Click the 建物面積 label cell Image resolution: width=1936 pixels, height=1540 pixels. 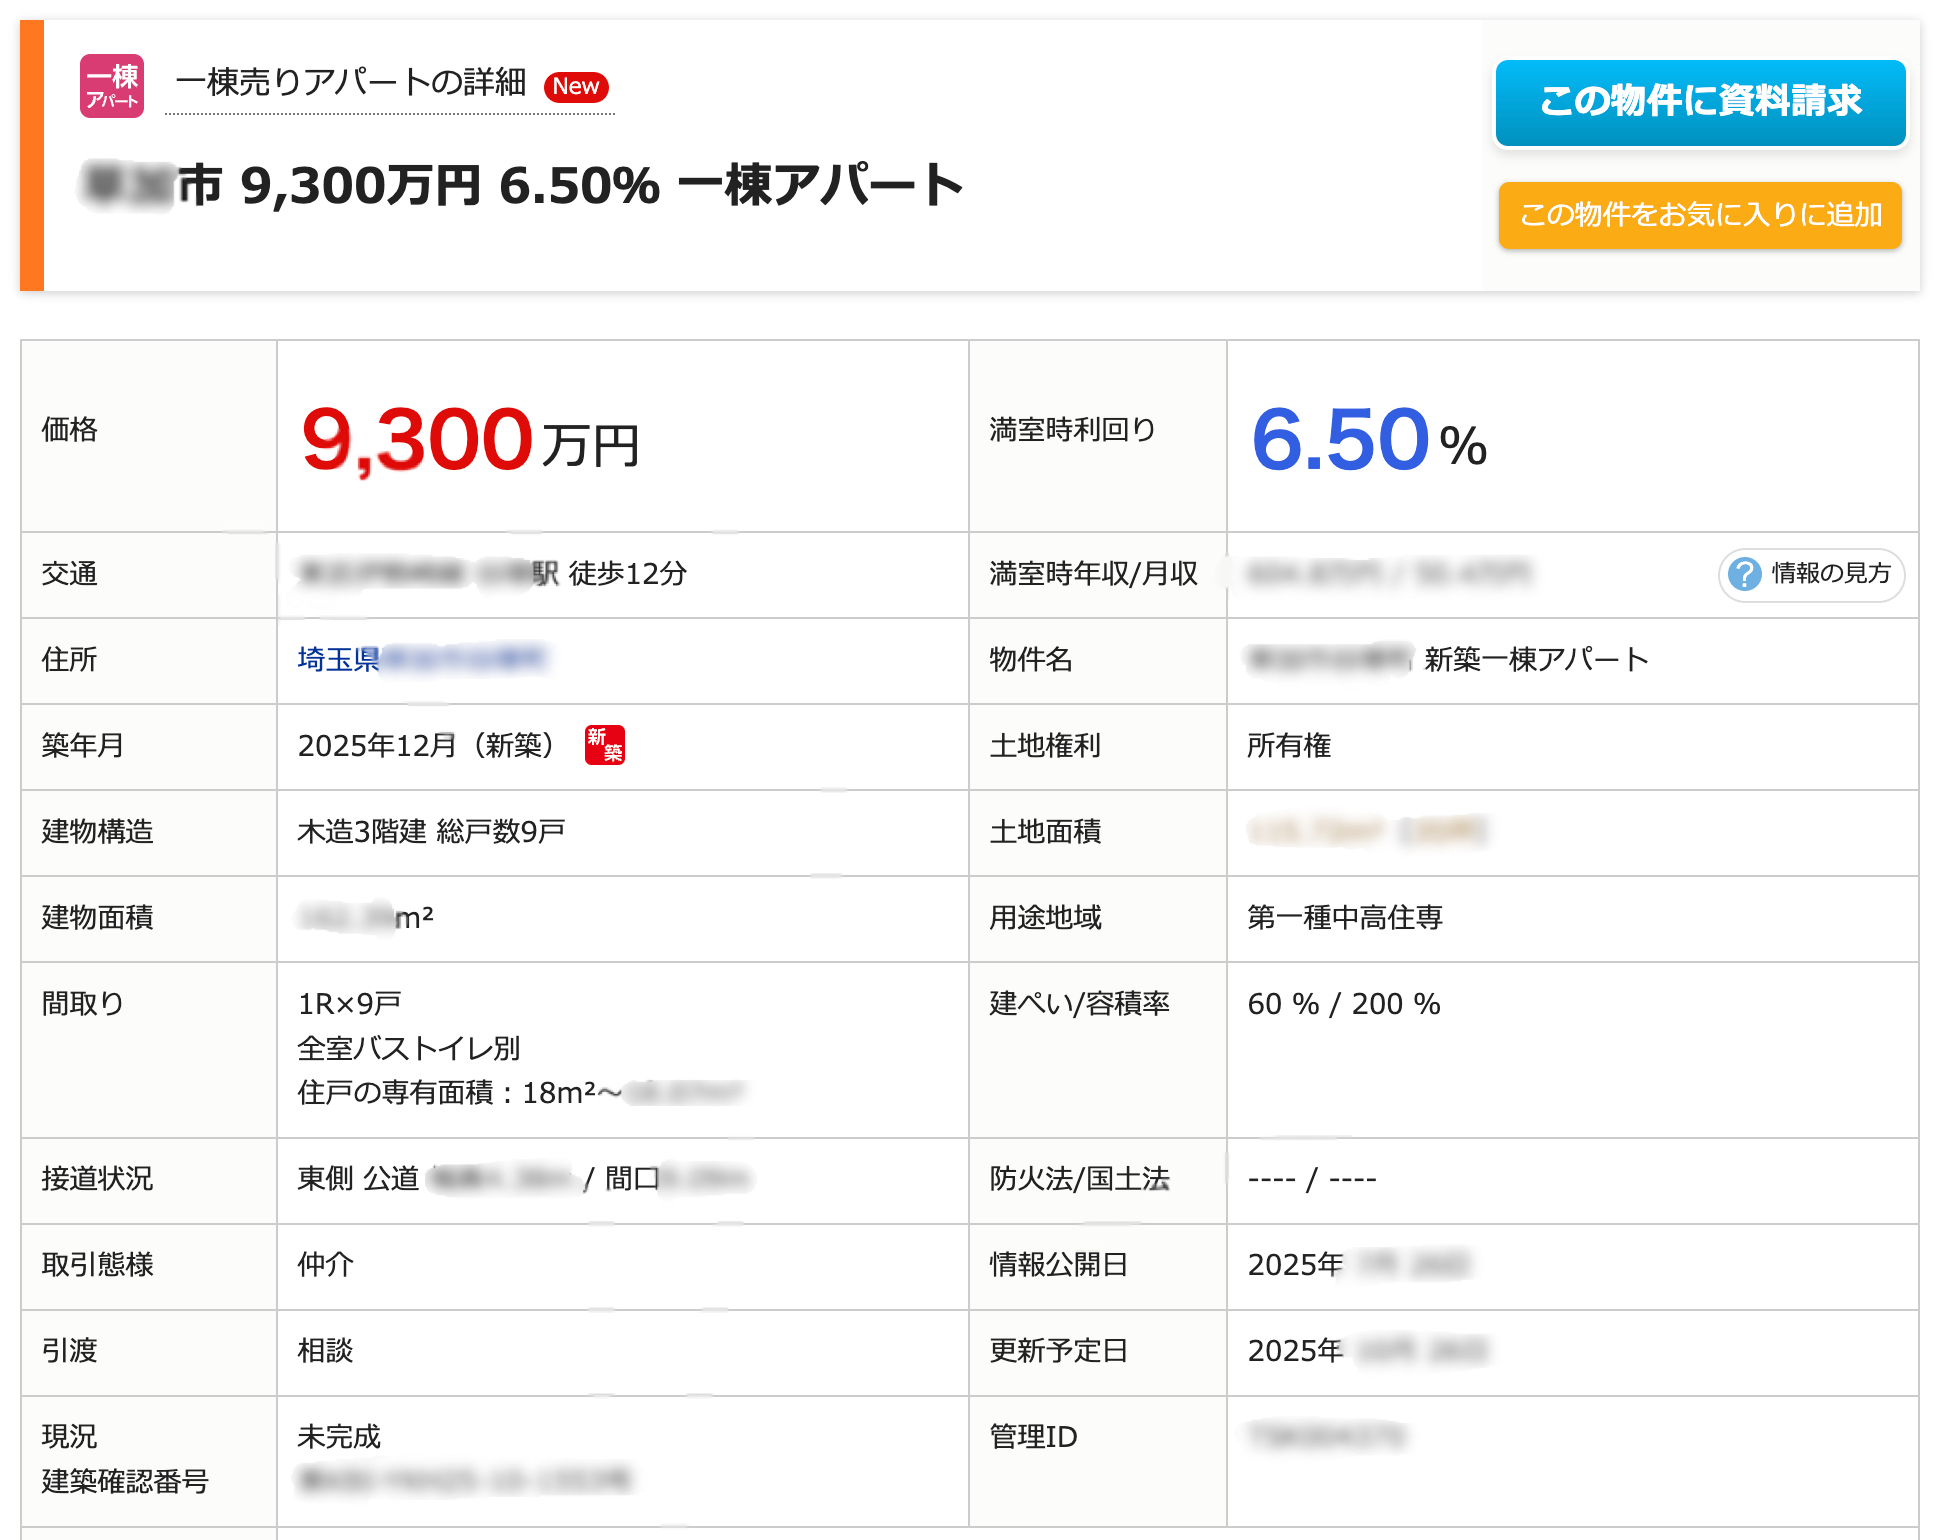[x=149, y=919]
